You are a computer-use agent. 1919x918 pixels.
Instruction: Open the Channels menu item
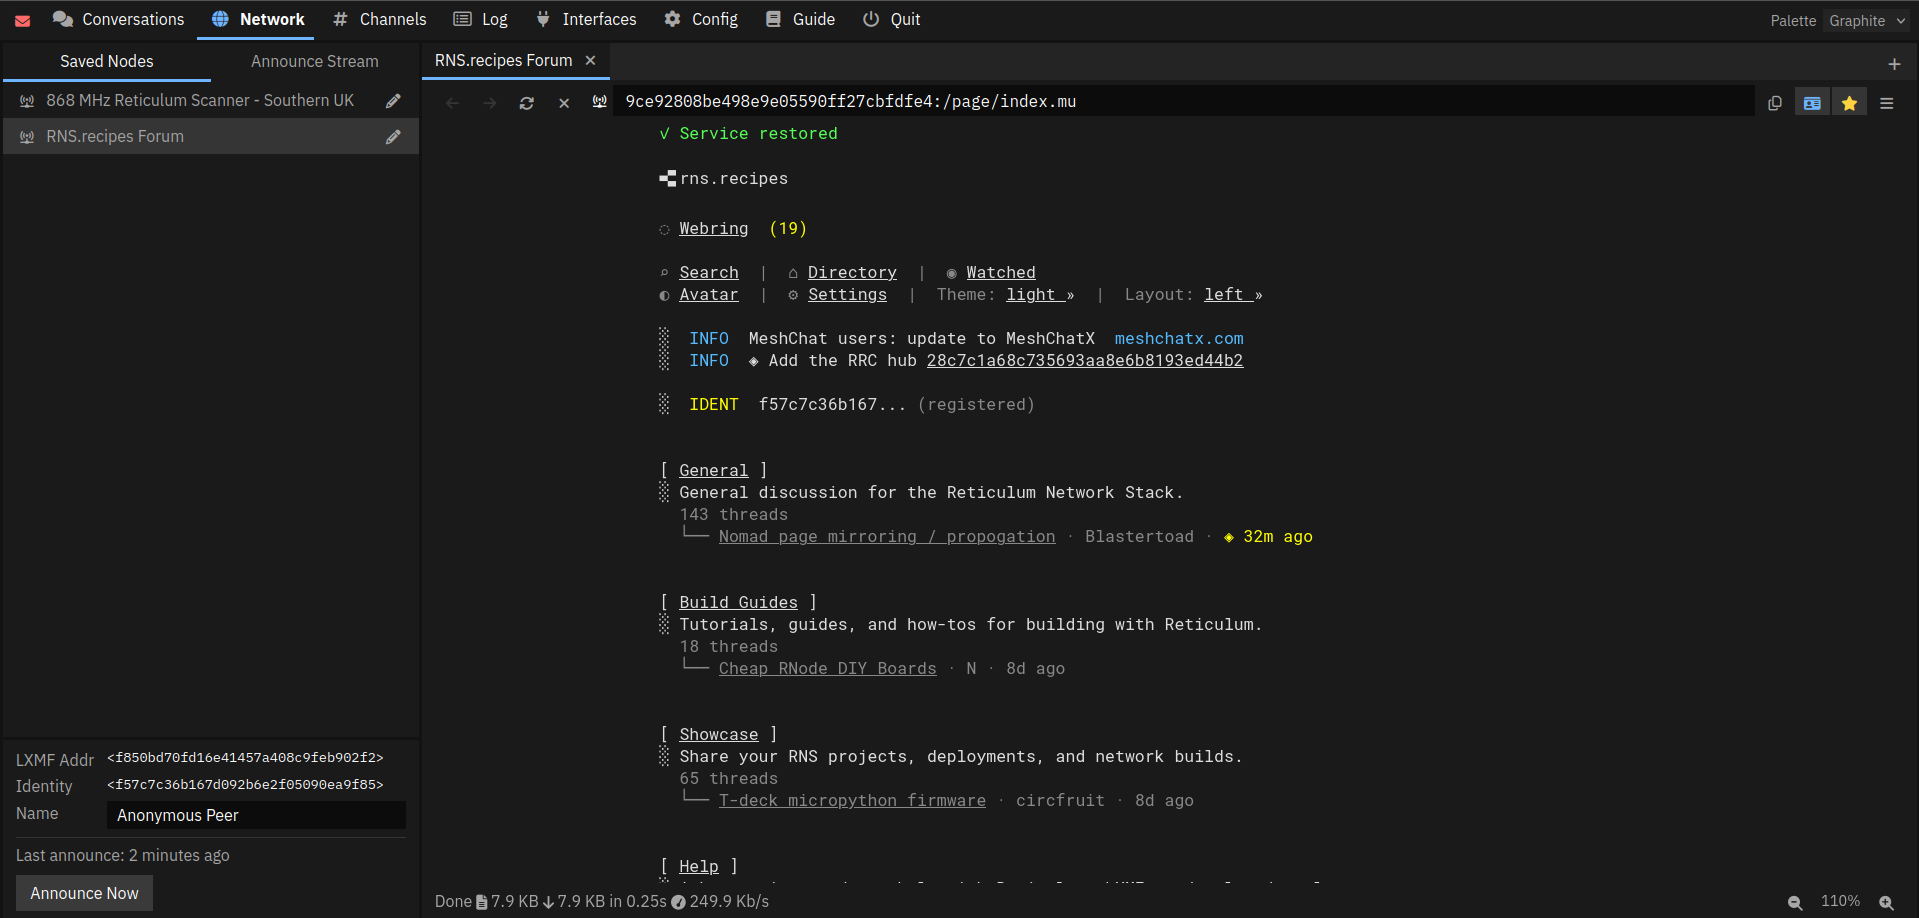(x=380, y=20)
